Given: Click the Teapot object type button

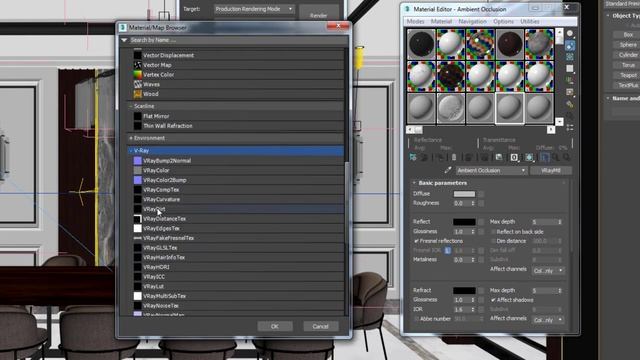Looking at the screenshot, I should coord(628,76).
